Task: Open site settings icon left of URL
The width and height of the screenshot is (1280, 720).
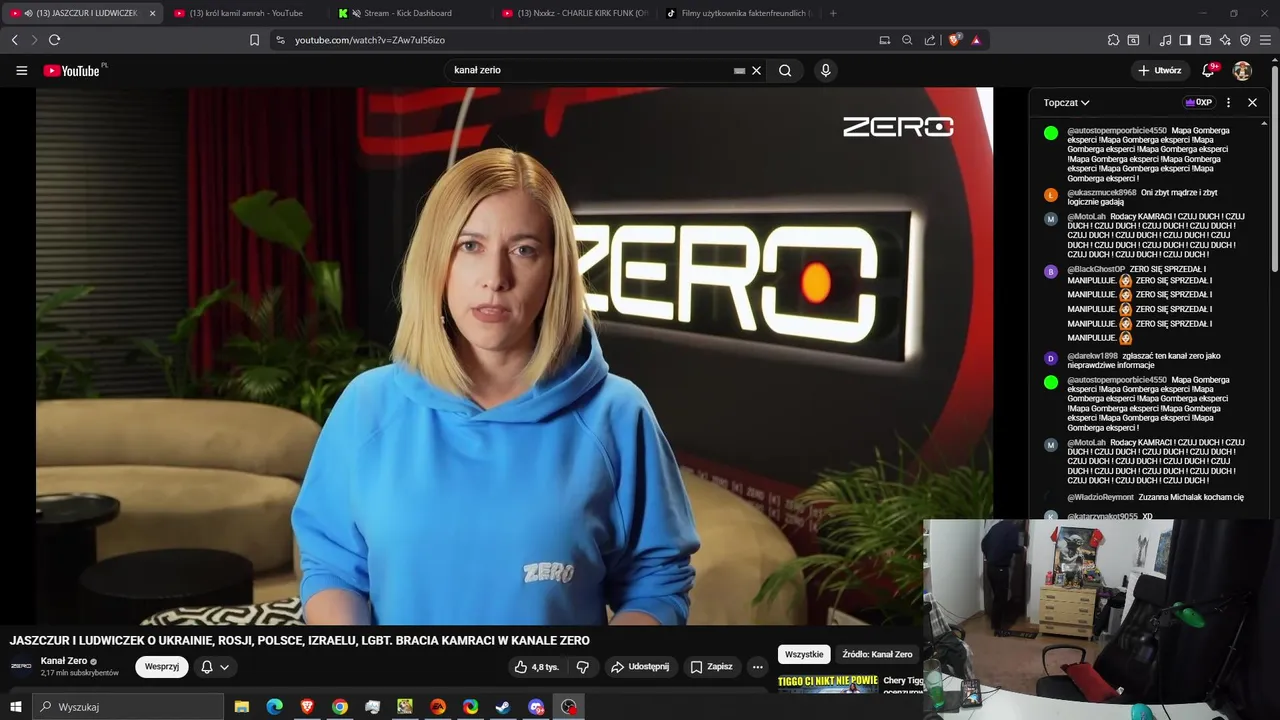Action: tap(280, 40)
